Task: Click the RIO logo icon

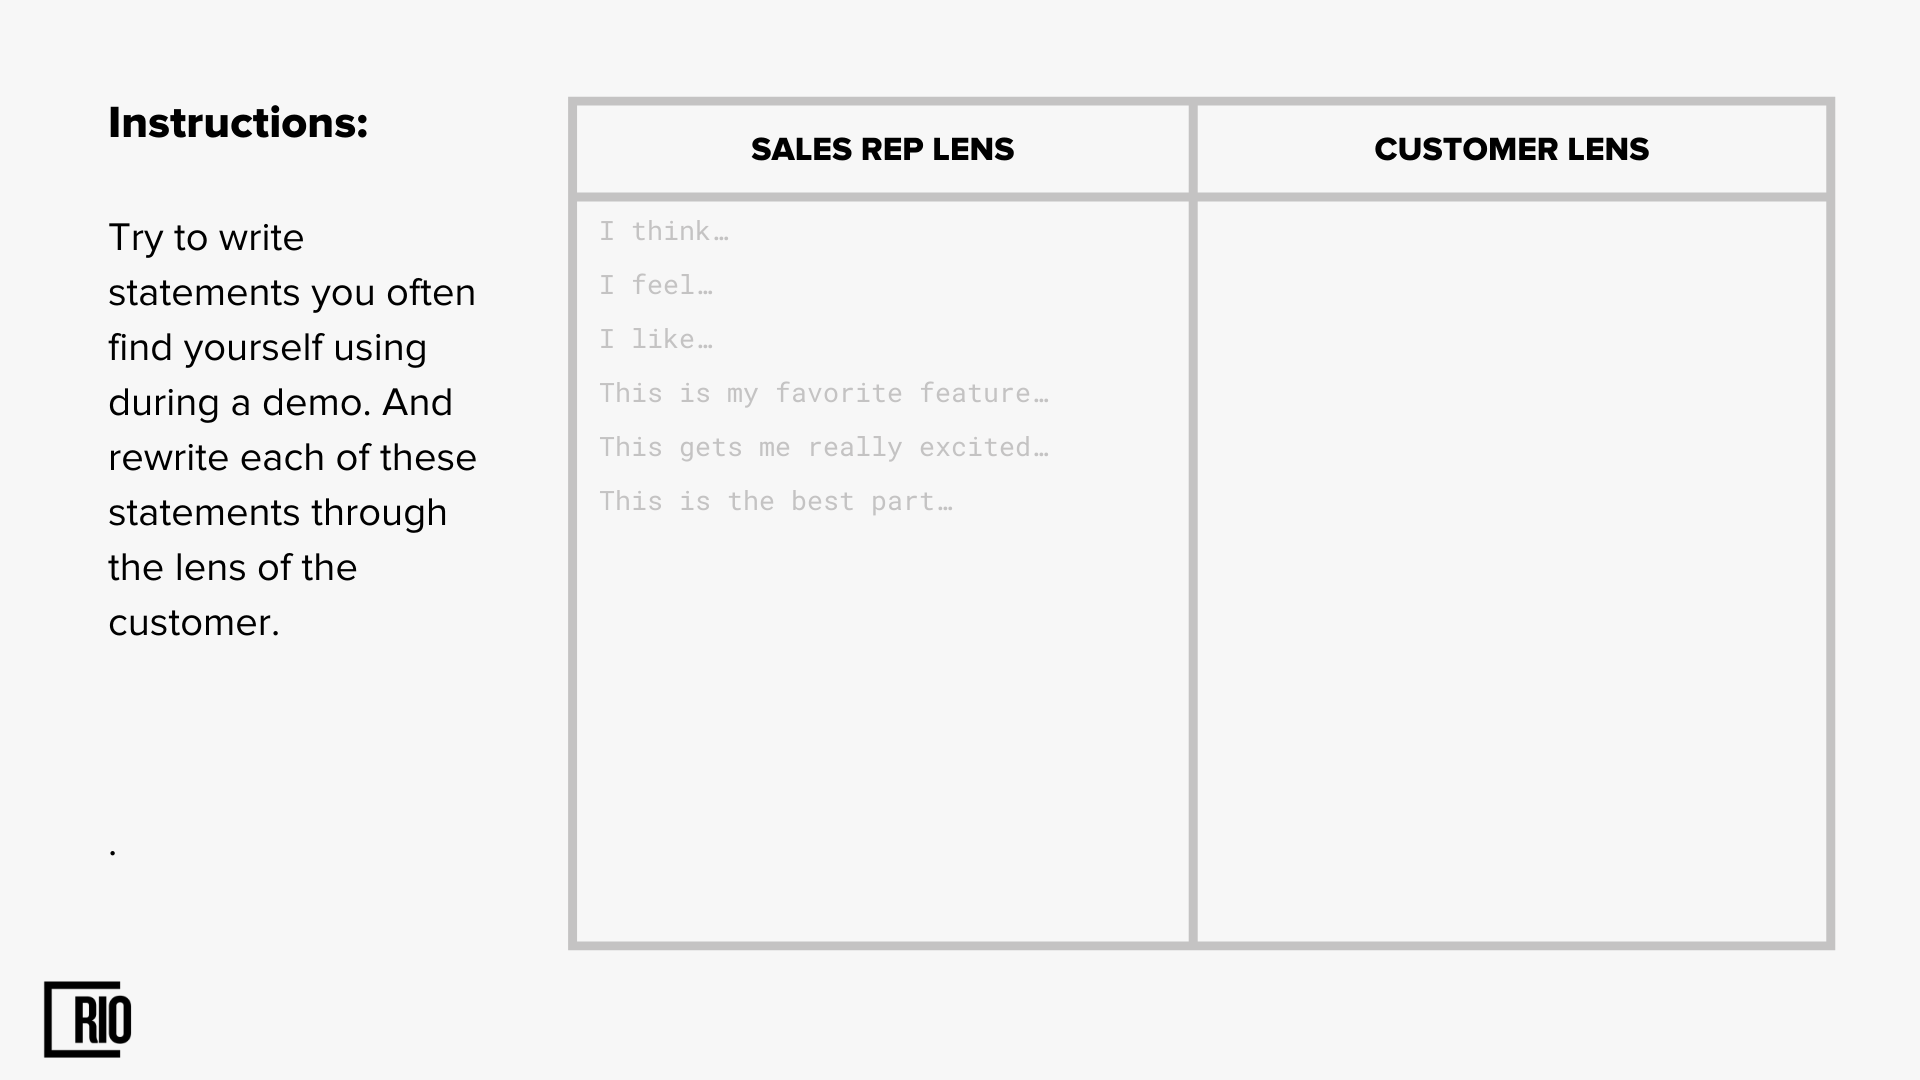Action: (x=88, y=1019)
